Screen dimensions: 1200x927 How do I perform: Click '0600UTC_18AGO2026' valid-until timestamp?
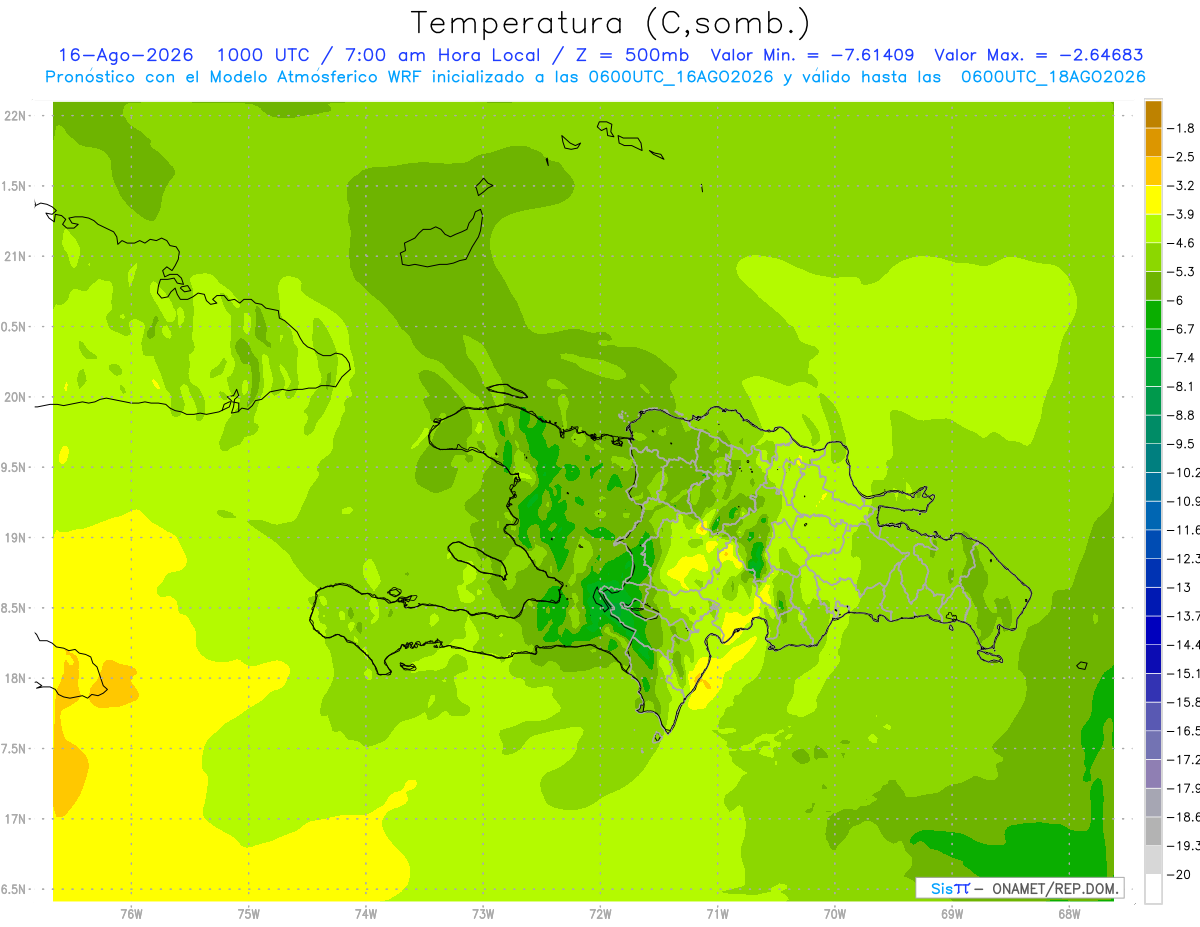[x=1053, y=77]
